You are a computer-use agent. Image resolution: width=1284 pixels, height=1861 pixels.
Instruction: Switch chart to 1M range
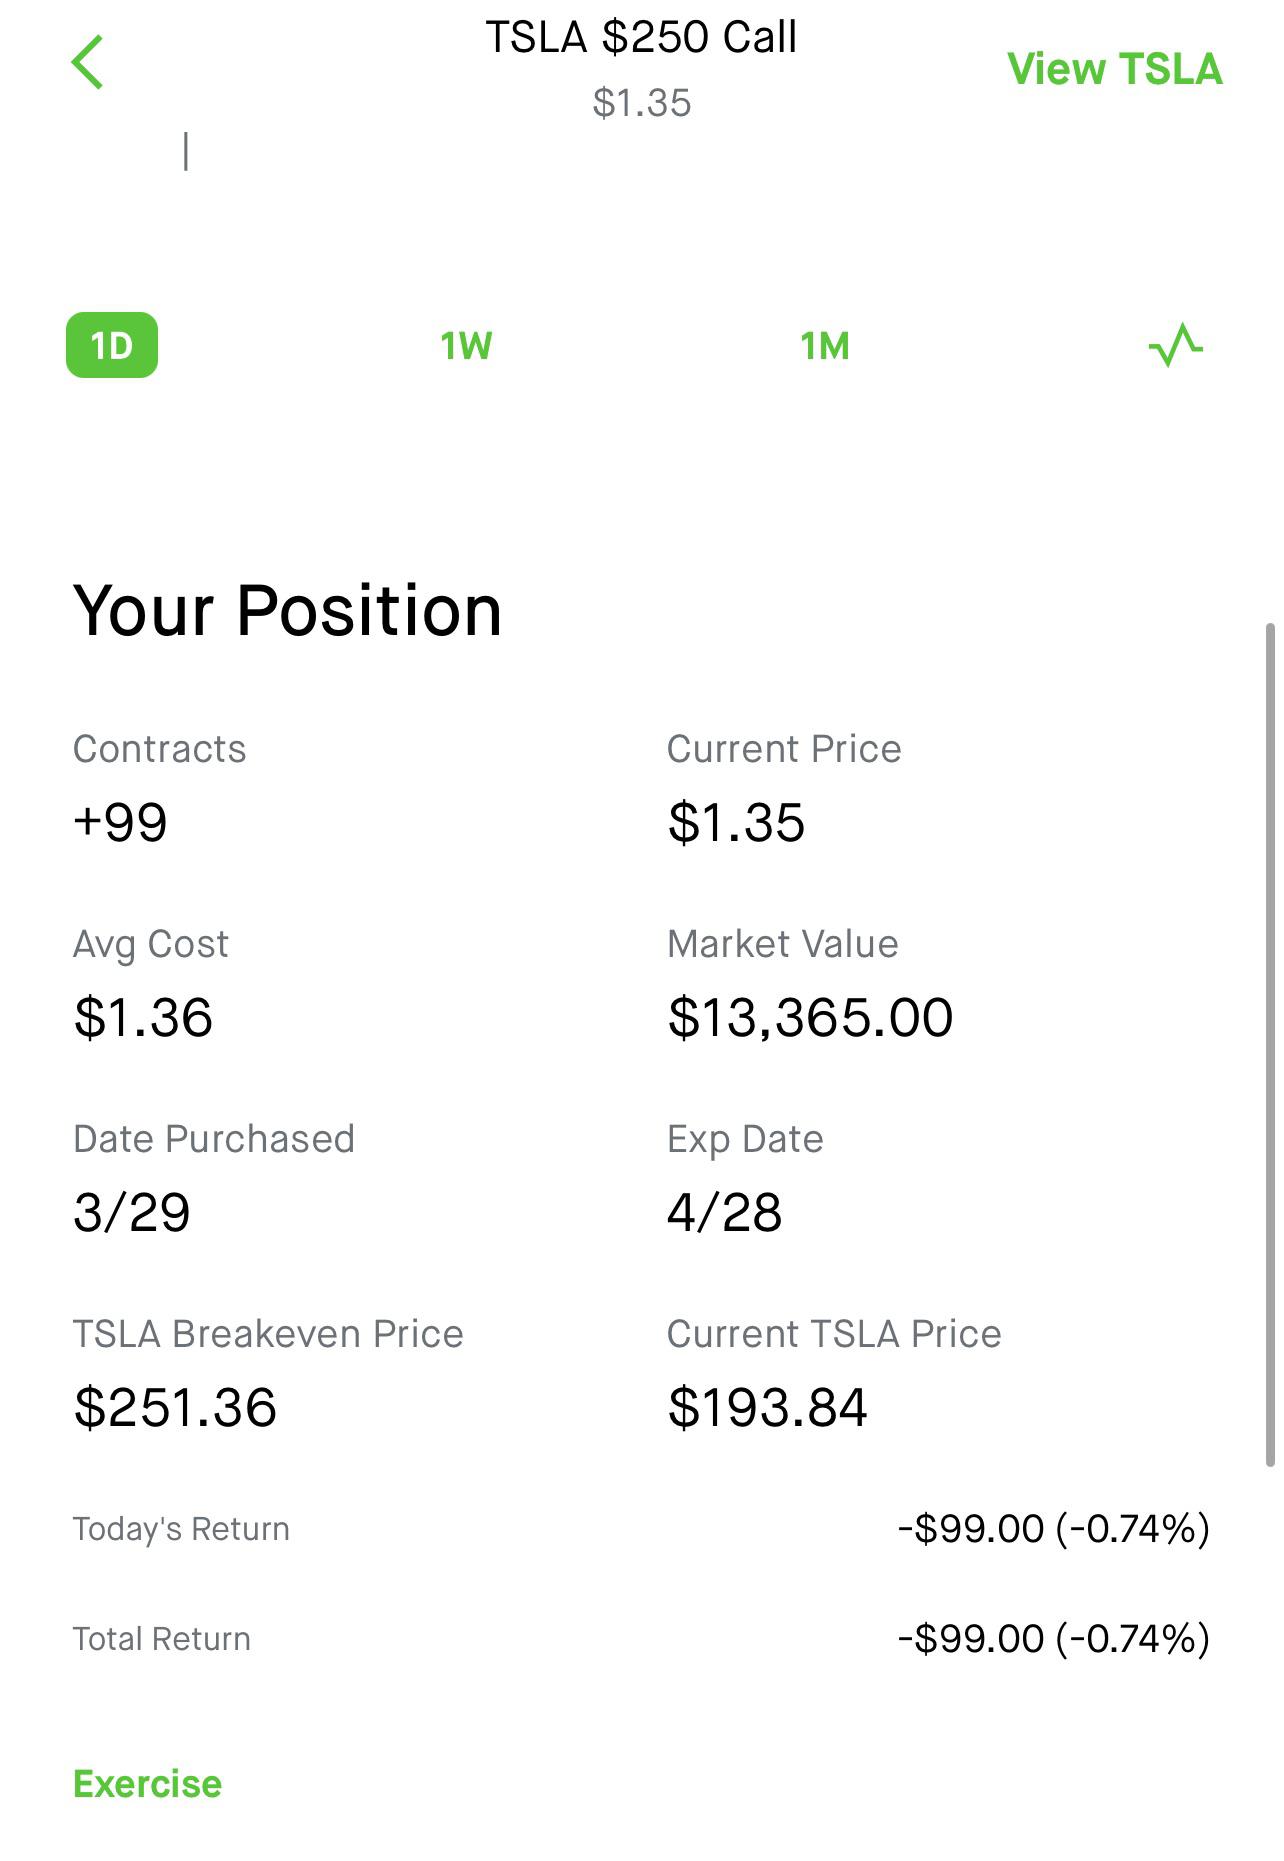click(x=824, y=346)
